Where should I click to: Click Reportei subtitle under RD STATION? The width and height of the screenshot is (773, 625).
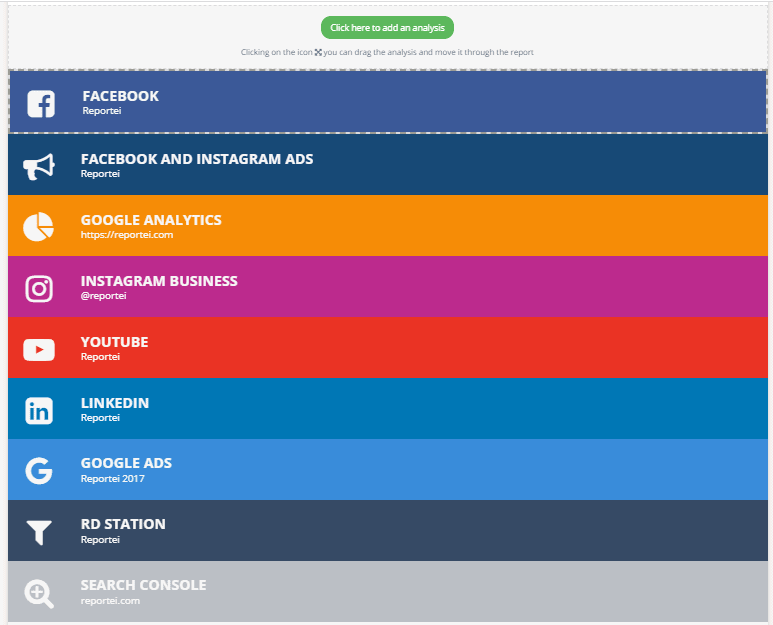point(100,540)
